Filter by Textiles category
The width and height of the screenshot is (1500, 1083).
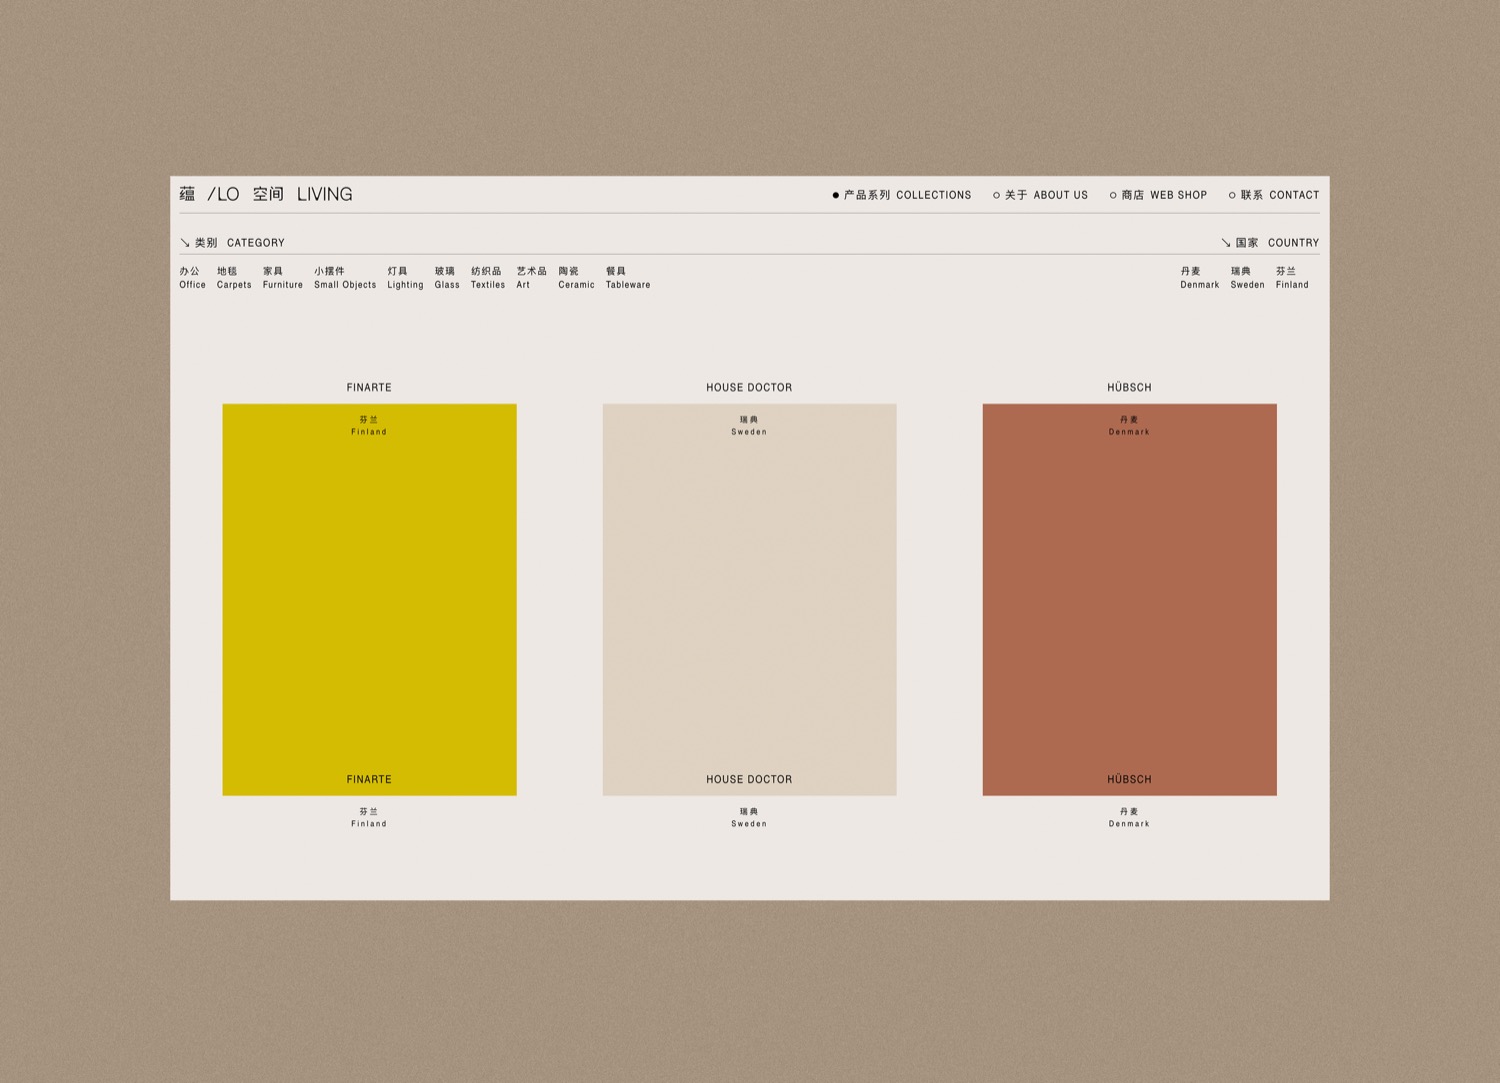(x=487, y=278)
